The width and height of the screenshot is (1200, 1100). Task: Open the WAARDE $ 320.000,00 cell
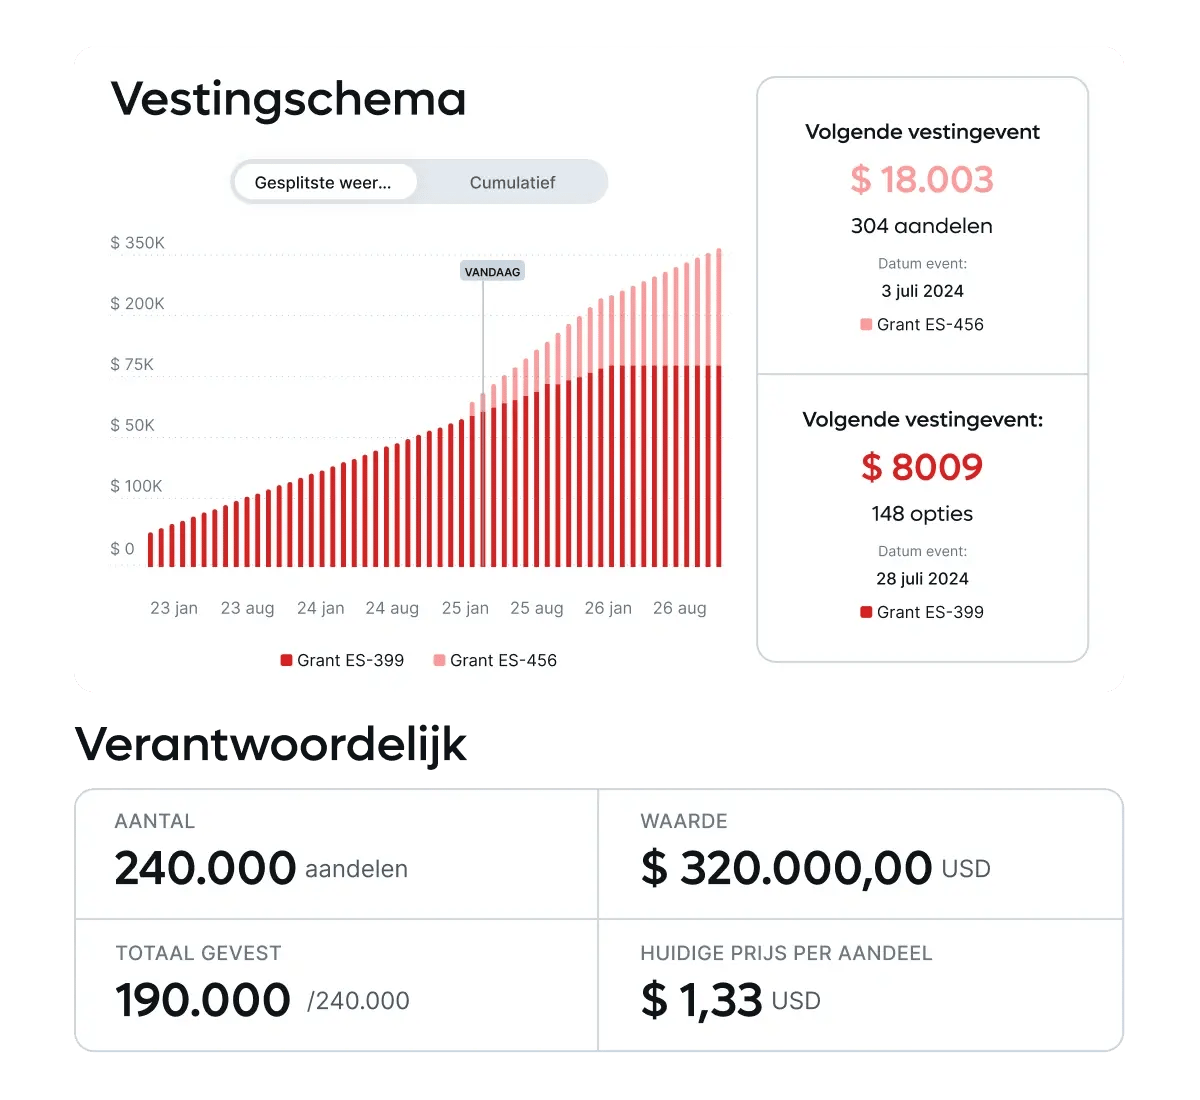click(x=860, y=854)
